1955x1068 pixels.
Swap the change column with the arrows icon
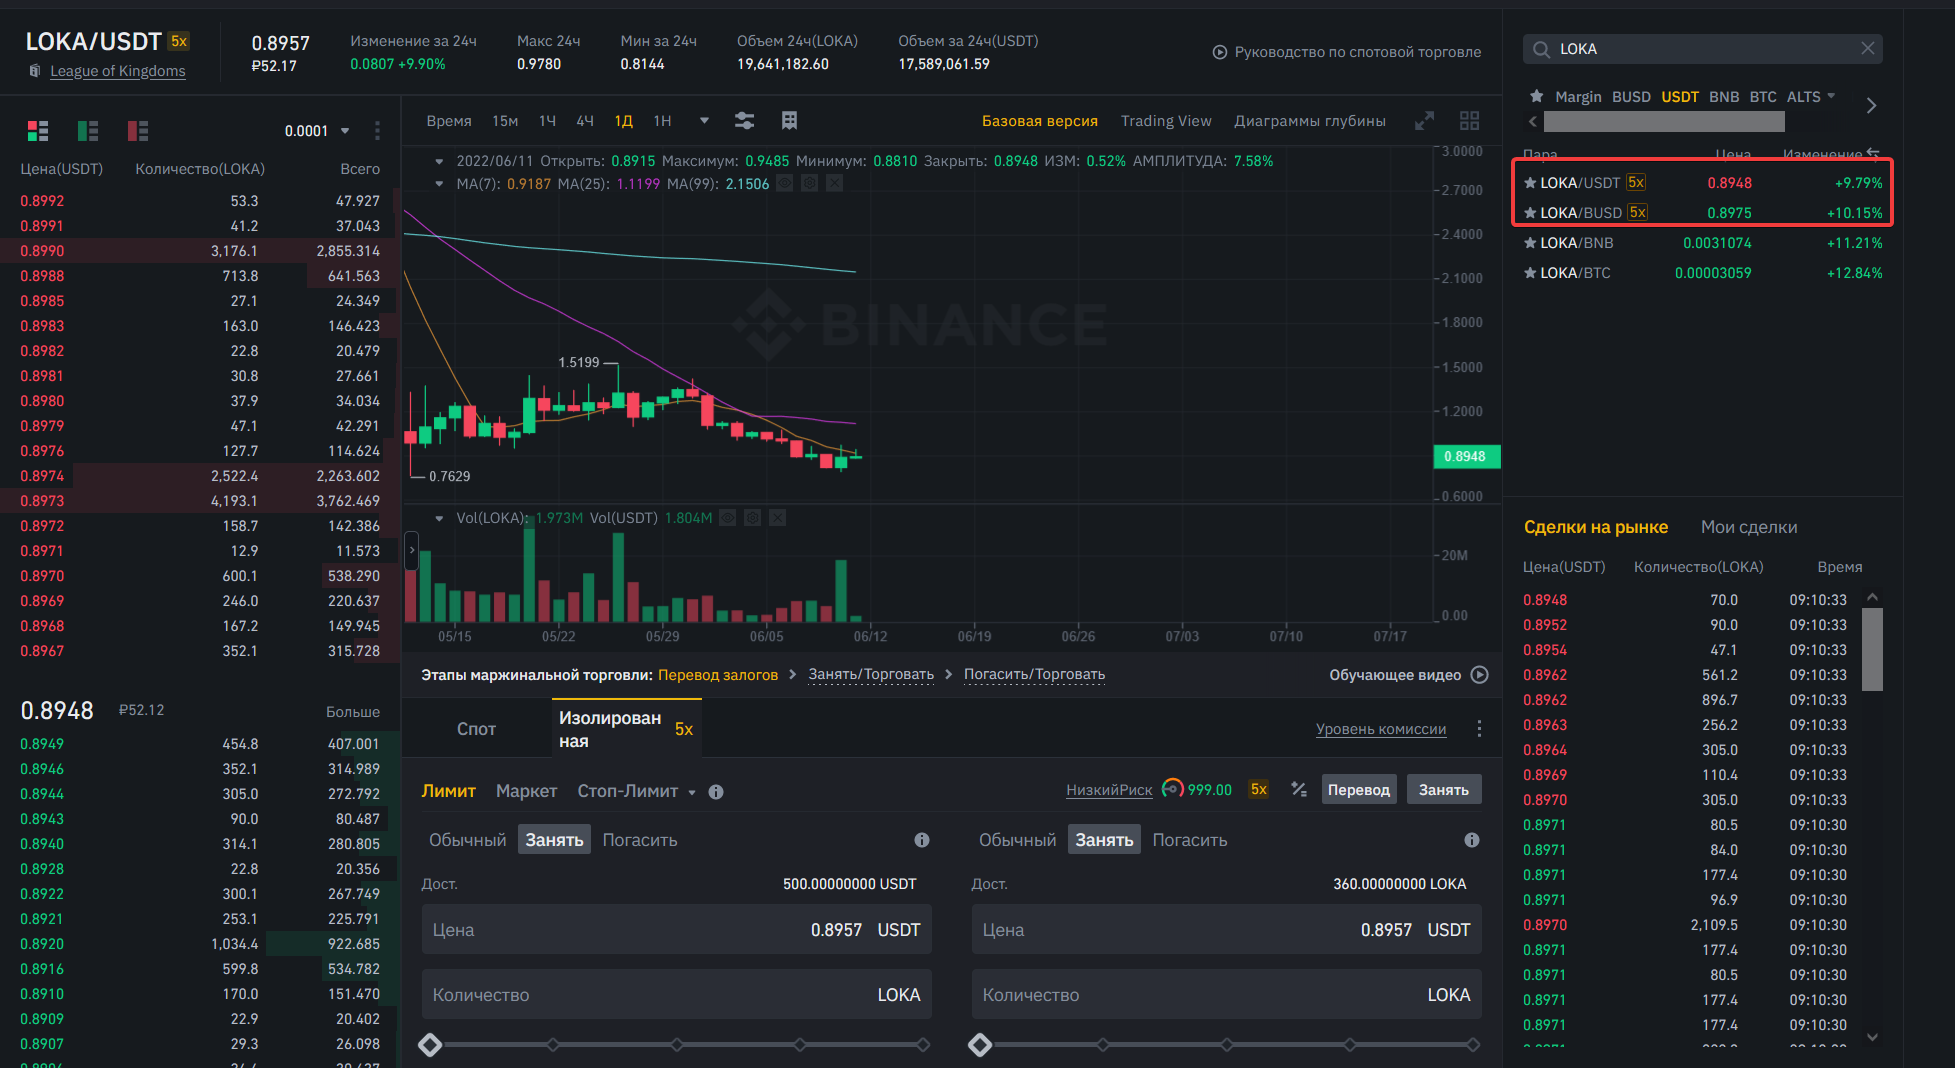[x=1872, y=153]
